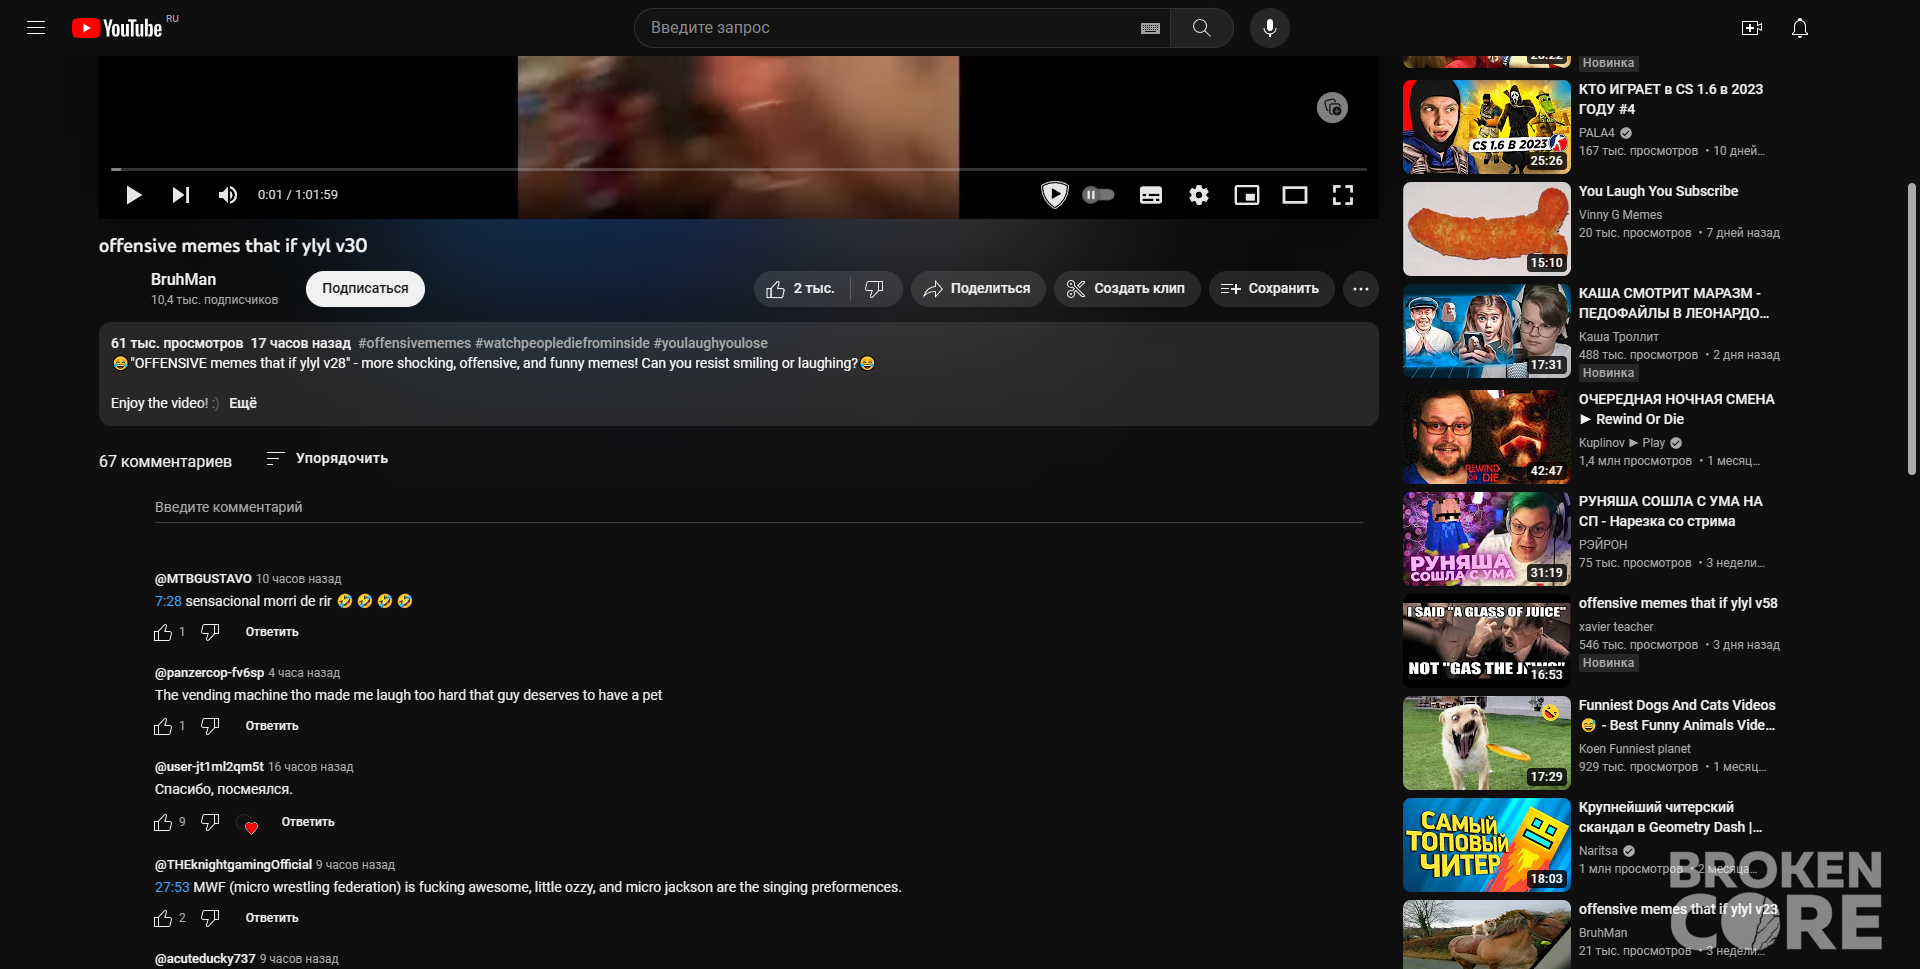Screen dimensions: 1920x969
Task: Like the video (2 тыс.)
Action: pyautogui.click(x=801, y=289)
